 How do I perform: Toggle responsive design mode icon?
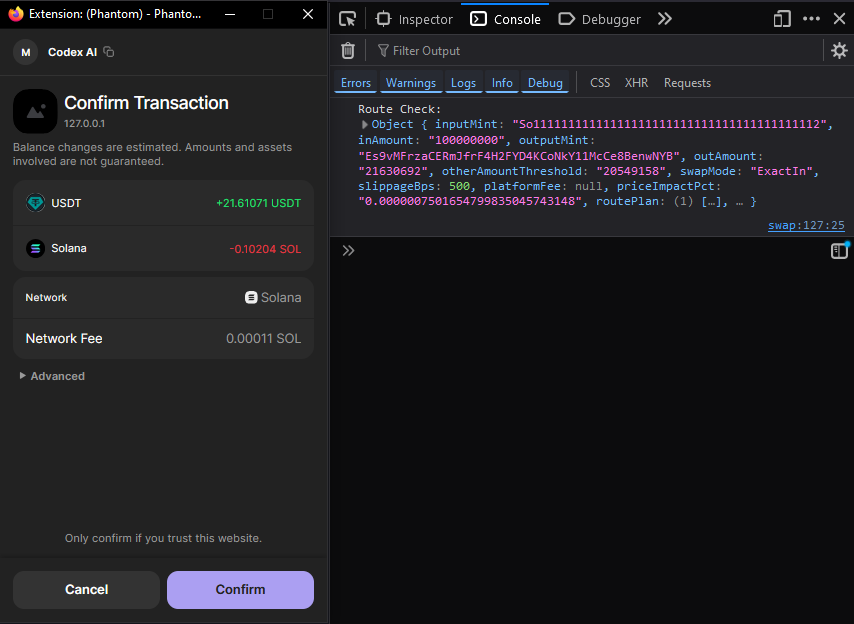point(782,19)
